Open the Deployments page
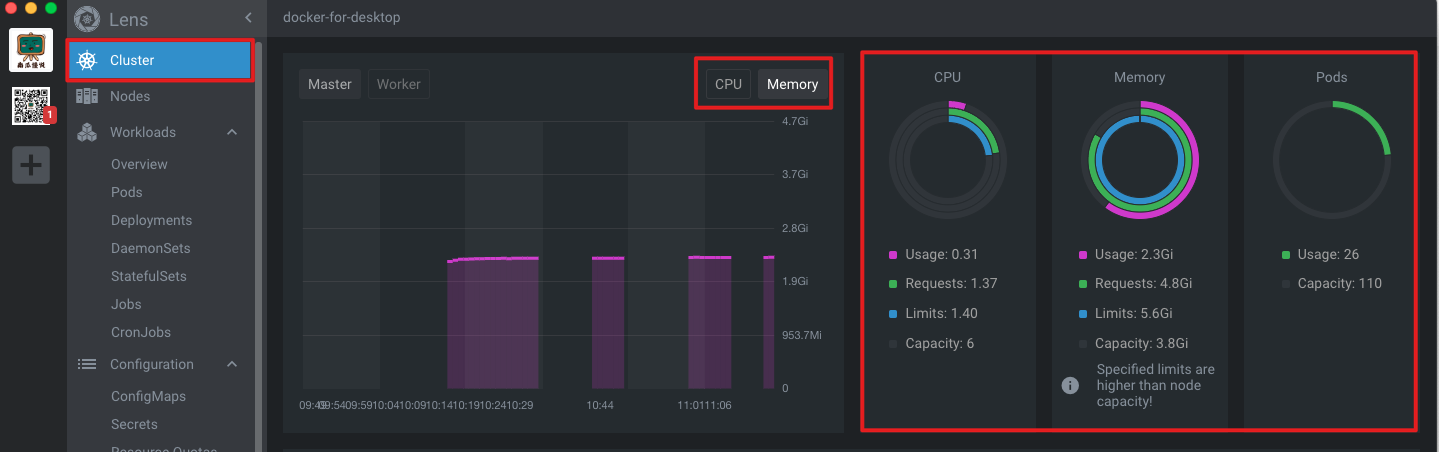Image resolution: width=1439 pixels, height=452 pixels. coord(151,220)
